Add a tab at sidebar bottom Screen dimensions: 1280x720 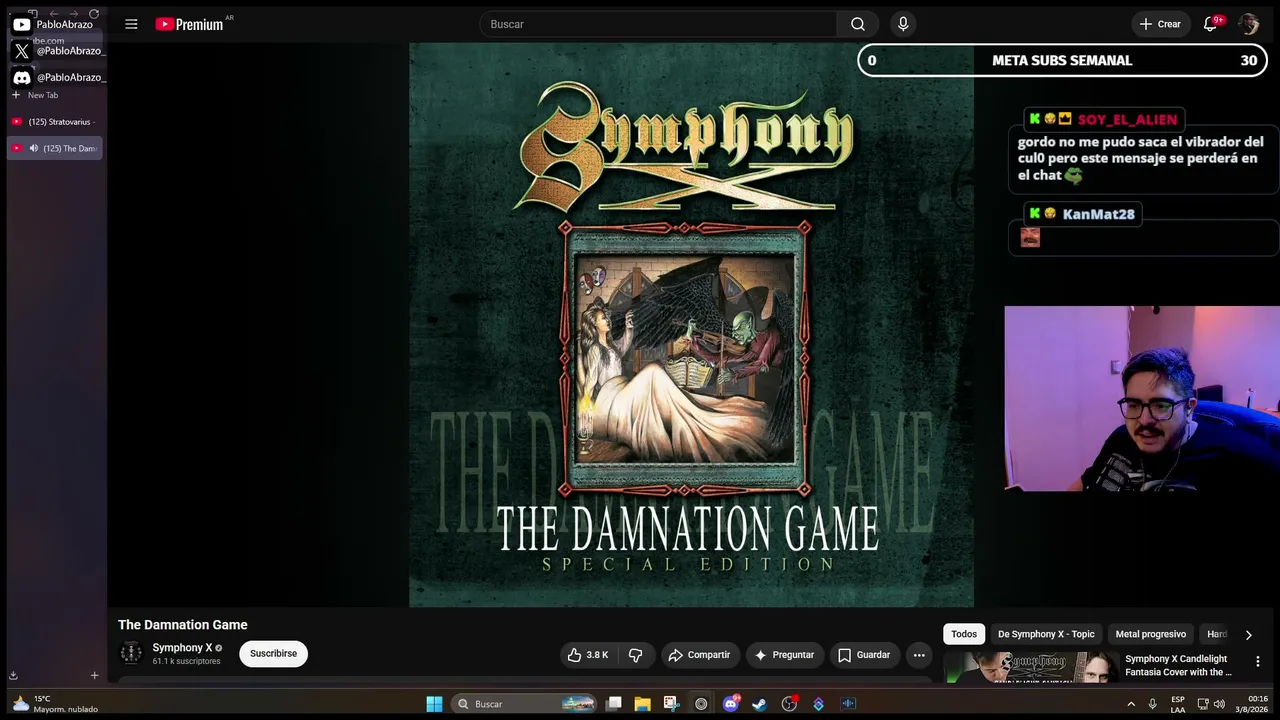click(x=94, y=675)
